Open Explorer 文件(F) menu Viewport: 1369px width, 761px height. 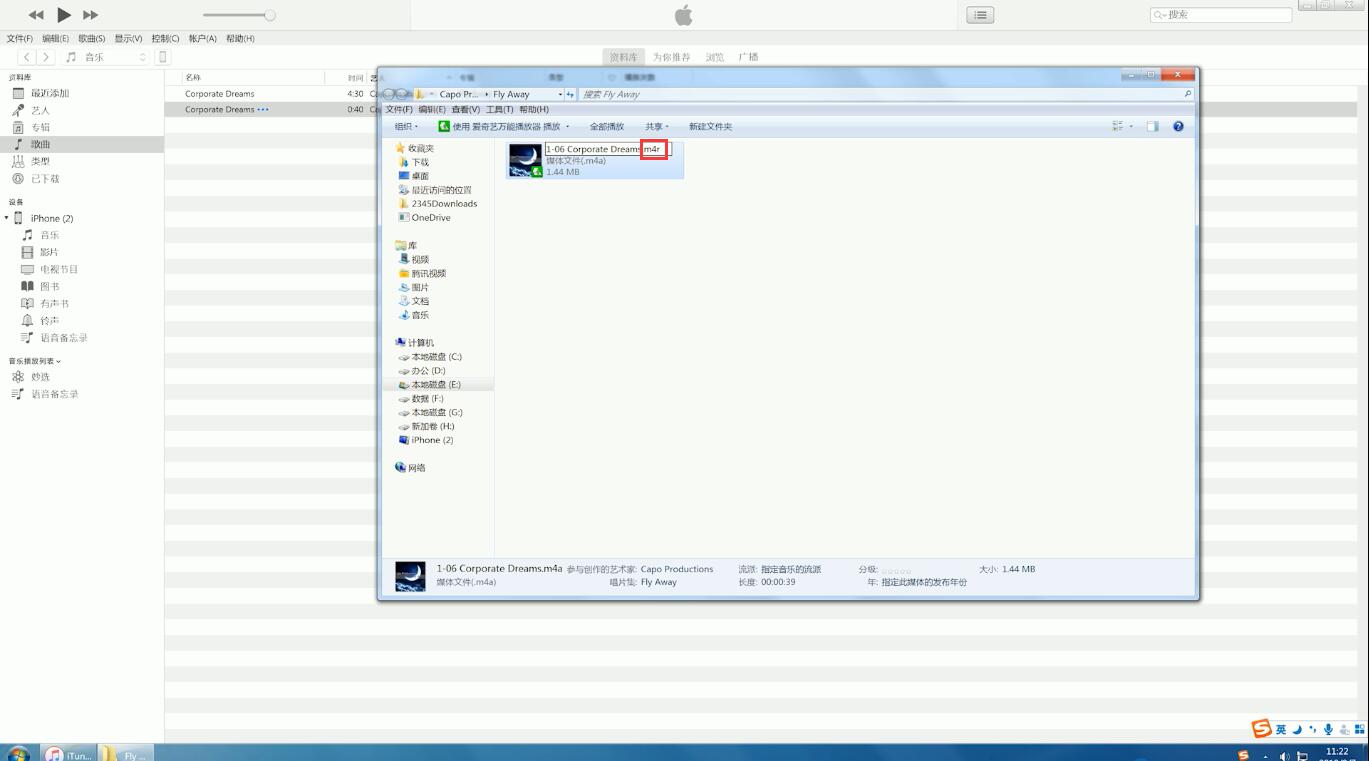tap(399, 110)
